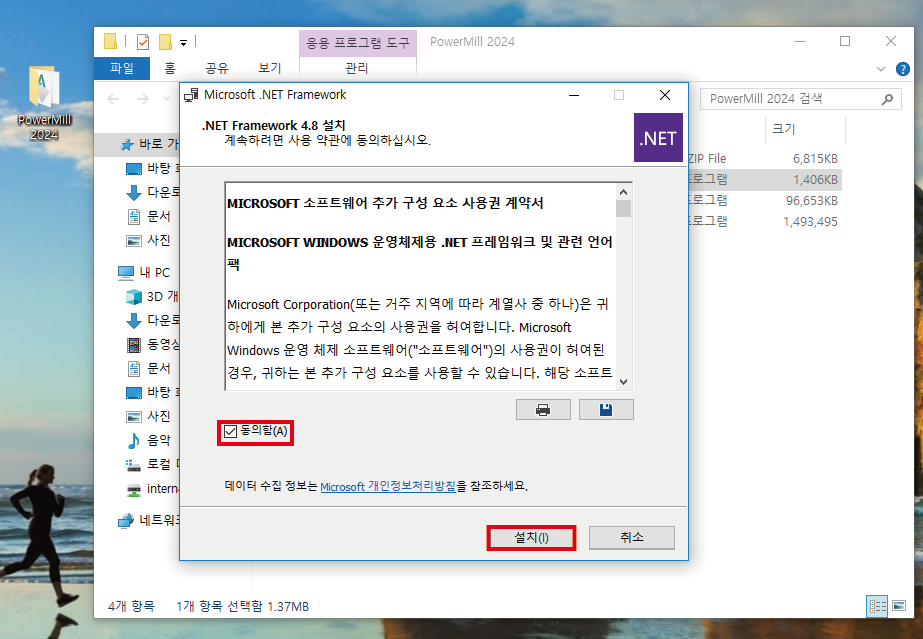
Task: Open the Microsoft 개인정보처리방침 link
Action: click(388, 486)
